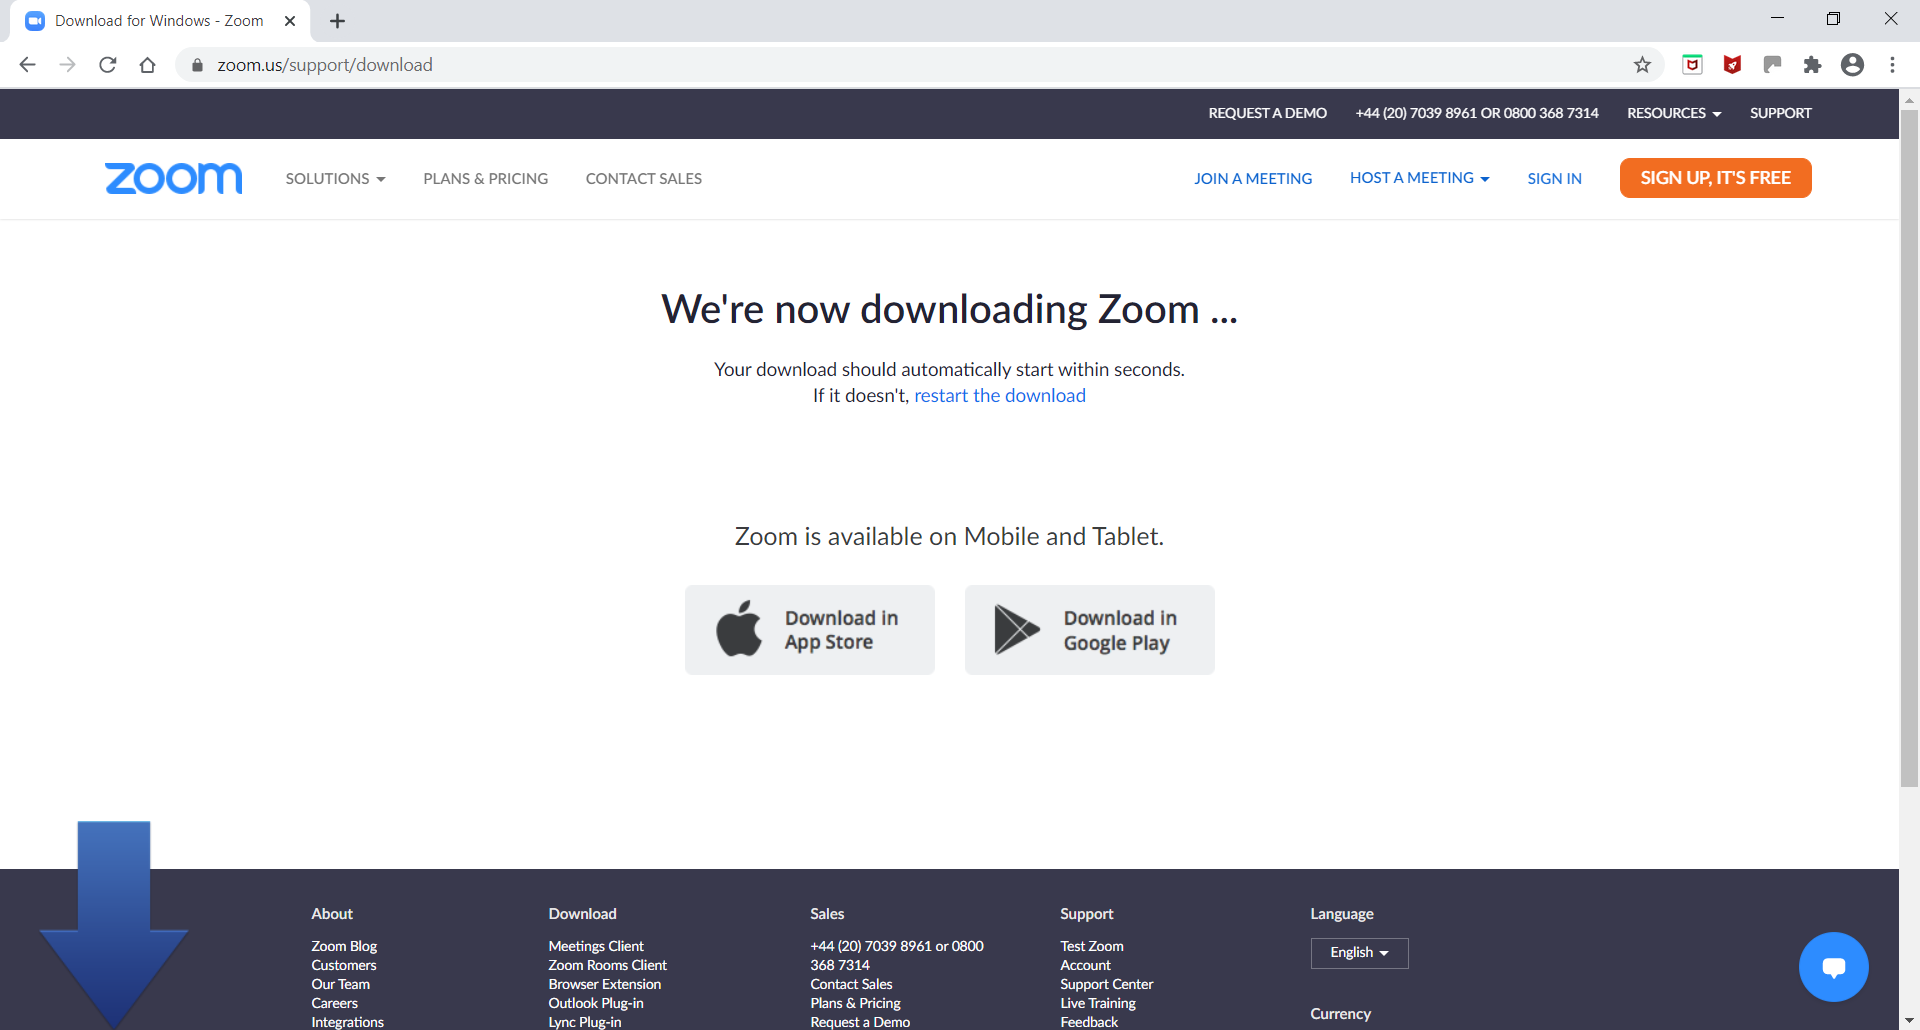The width and height of the screenshot is (1920, 1030).
Task: Click Download in App Store button
Action: coord(810,630)
